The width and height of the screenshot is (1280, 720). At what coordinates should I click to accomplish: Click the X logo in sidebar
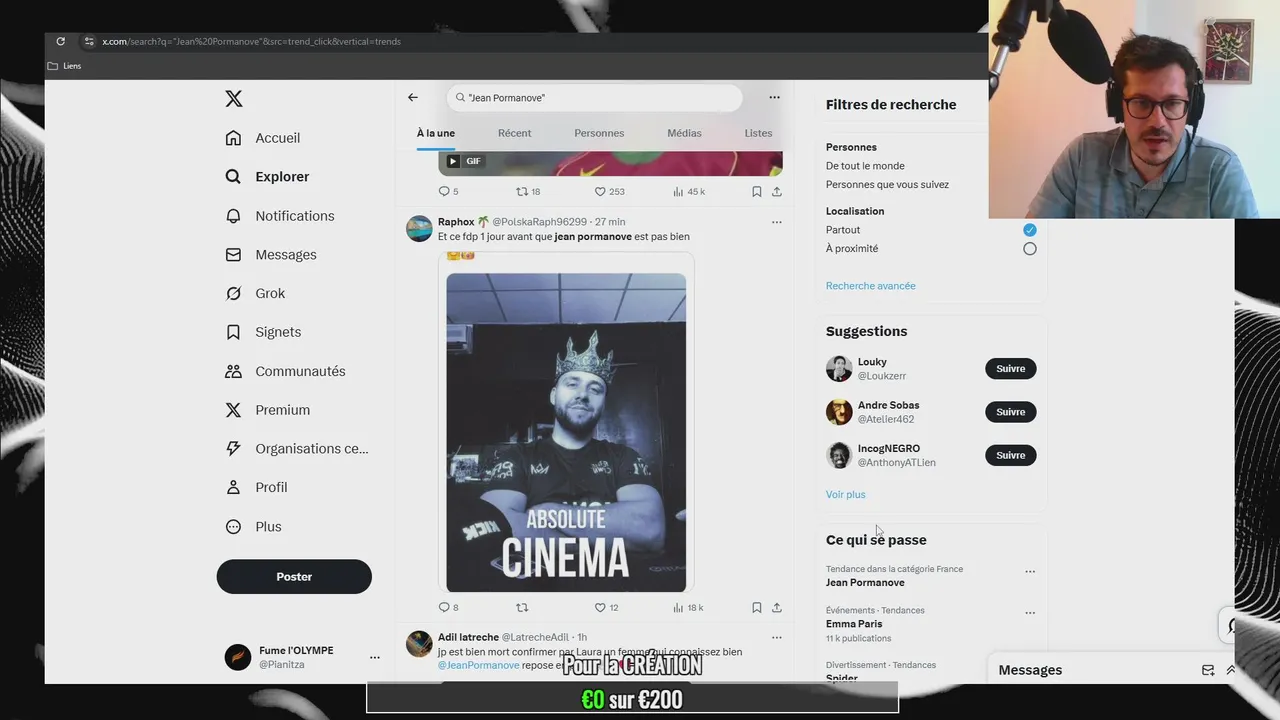click(x=233, y=98)
